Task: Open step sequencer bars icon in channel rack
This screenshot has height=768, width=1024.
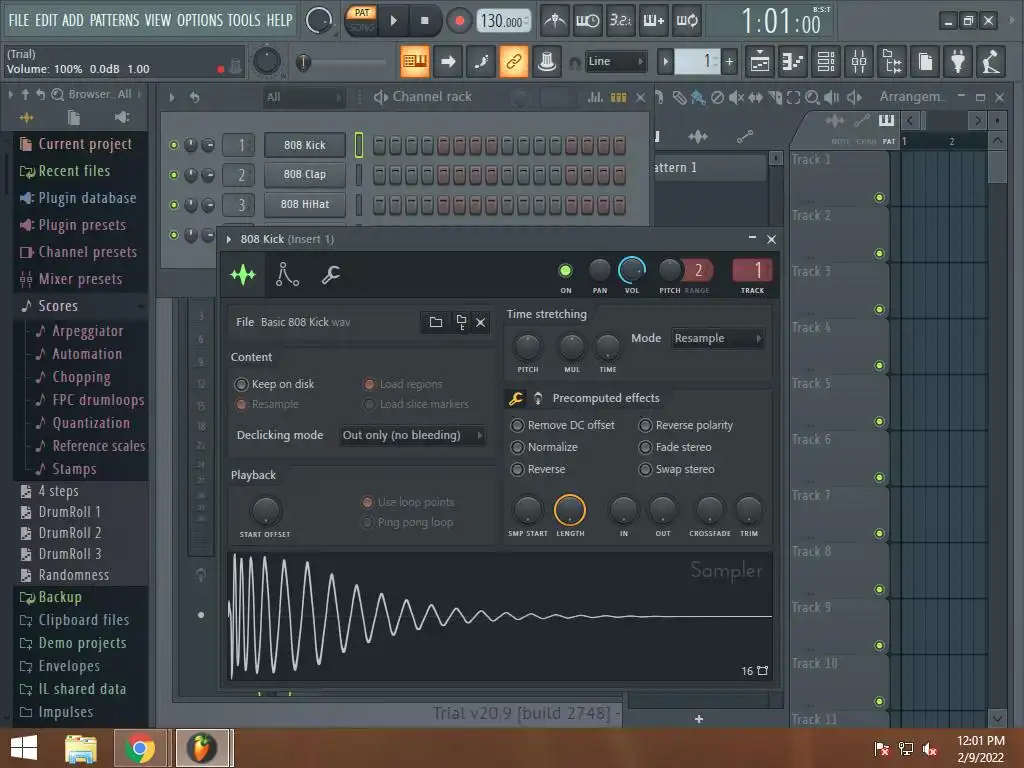Action: [618, 97]
